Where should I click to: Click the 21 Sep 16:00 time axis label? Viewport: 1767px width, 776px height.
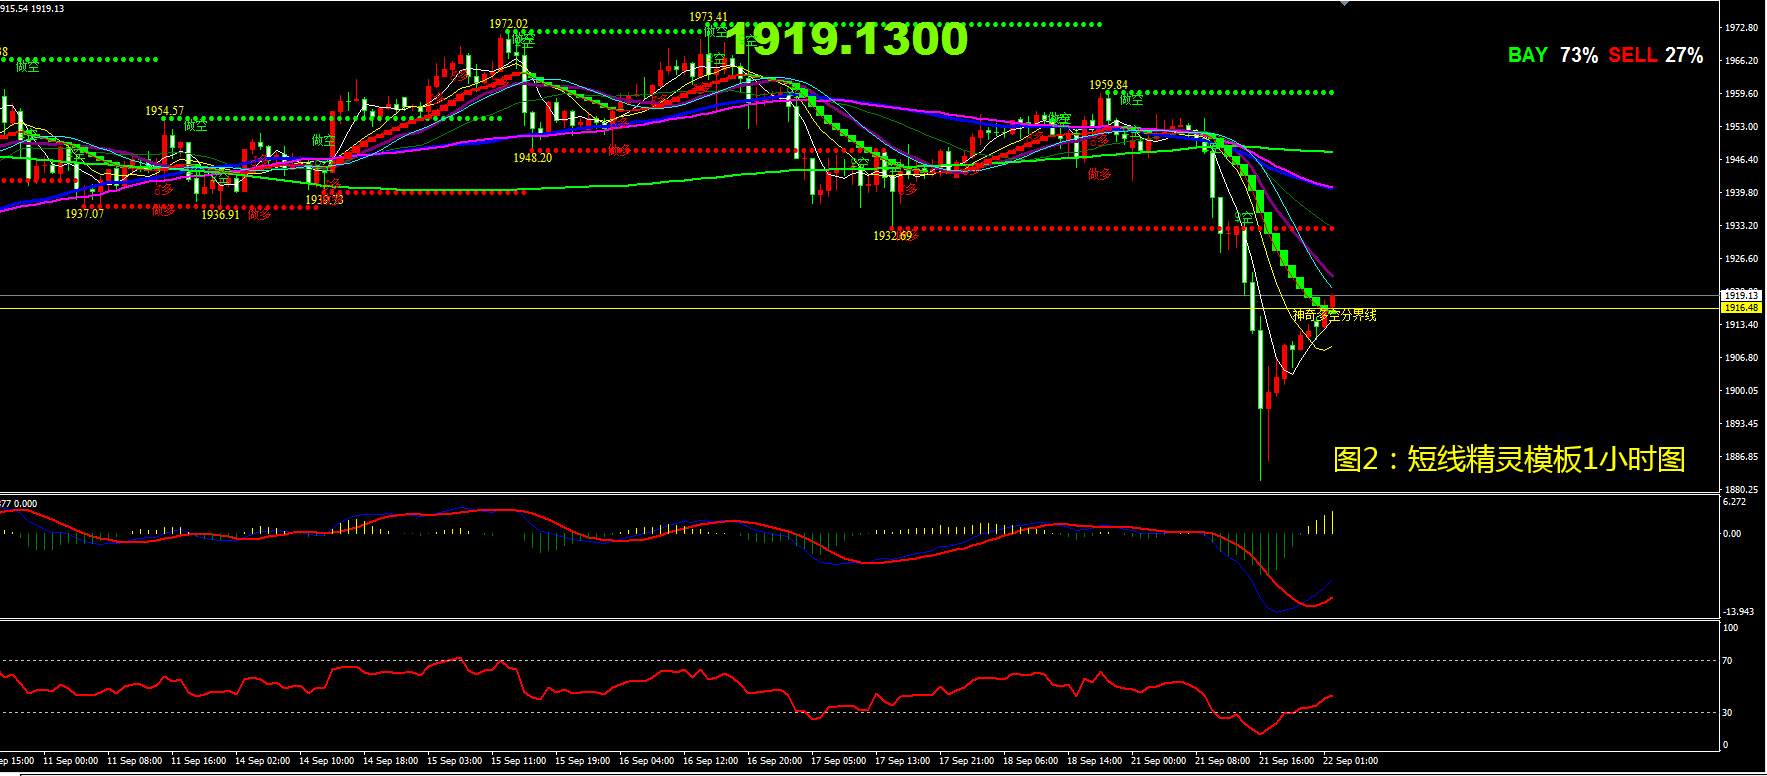[1287, 761]
